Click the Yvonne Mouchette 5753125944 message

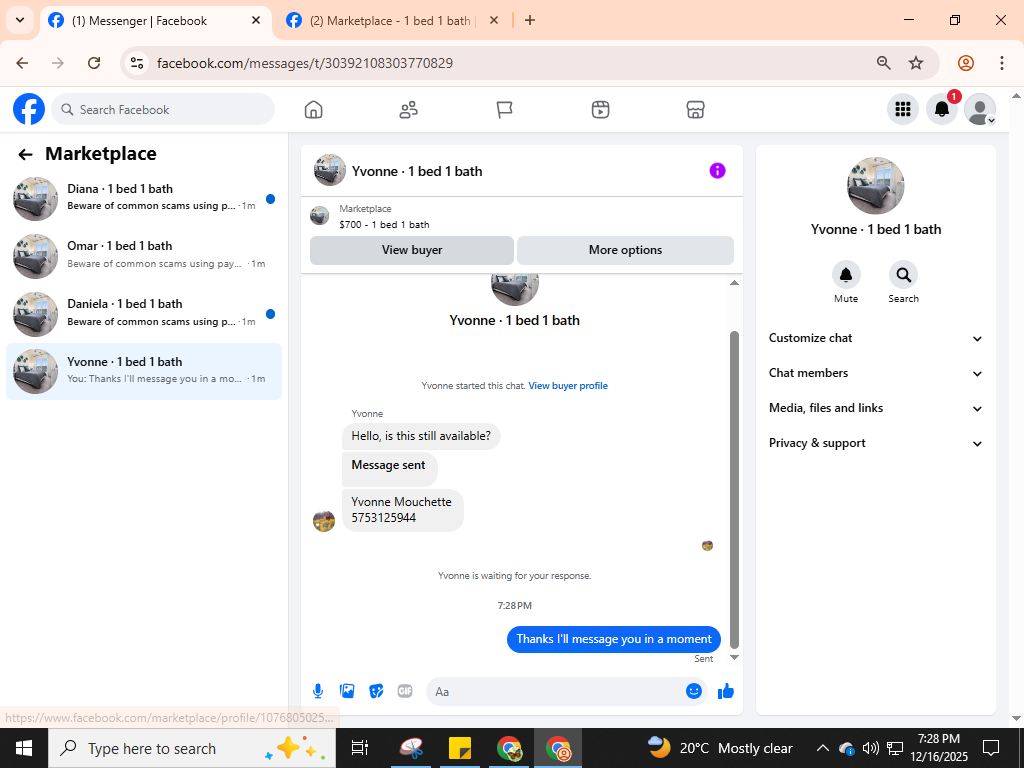(x=402, y=510)
